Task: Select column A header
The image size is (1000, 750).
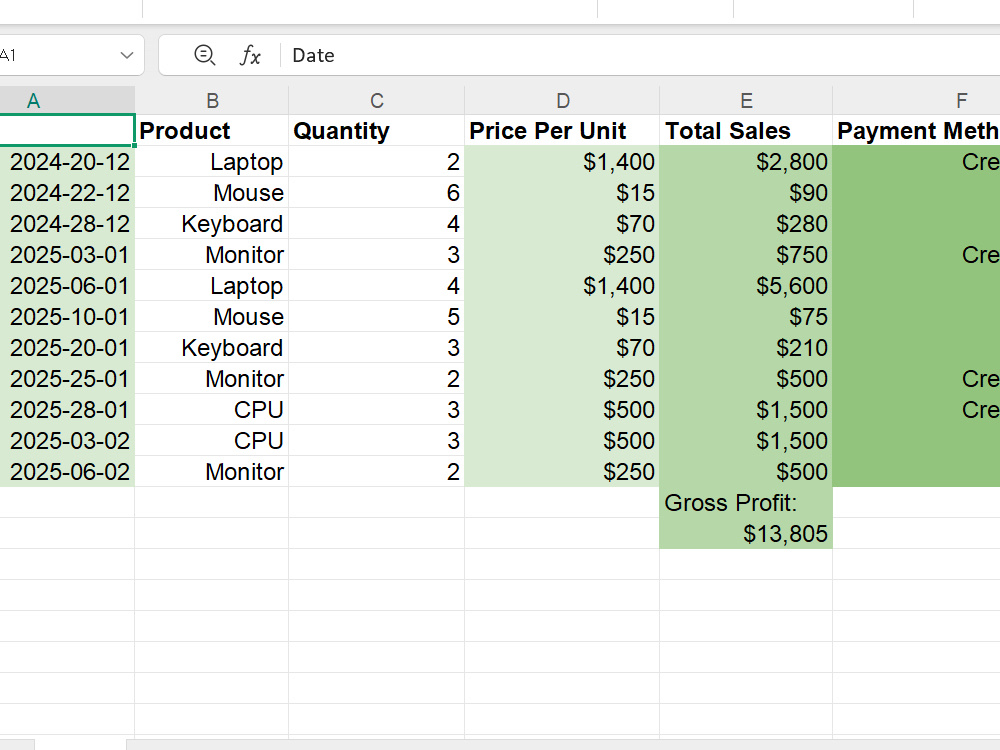Action: pos(66,101)
